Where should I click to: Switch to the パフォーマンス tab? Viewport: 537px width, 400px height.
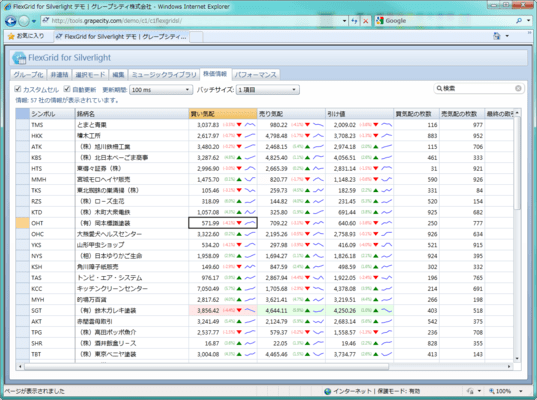point(255,75)
